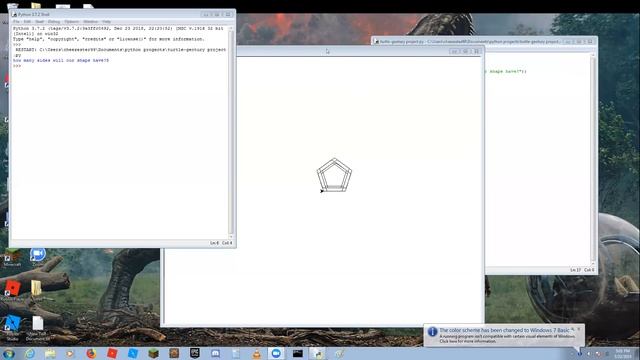
Task: Click the drawn pentagon in turtle window
Action: (334, 175)
